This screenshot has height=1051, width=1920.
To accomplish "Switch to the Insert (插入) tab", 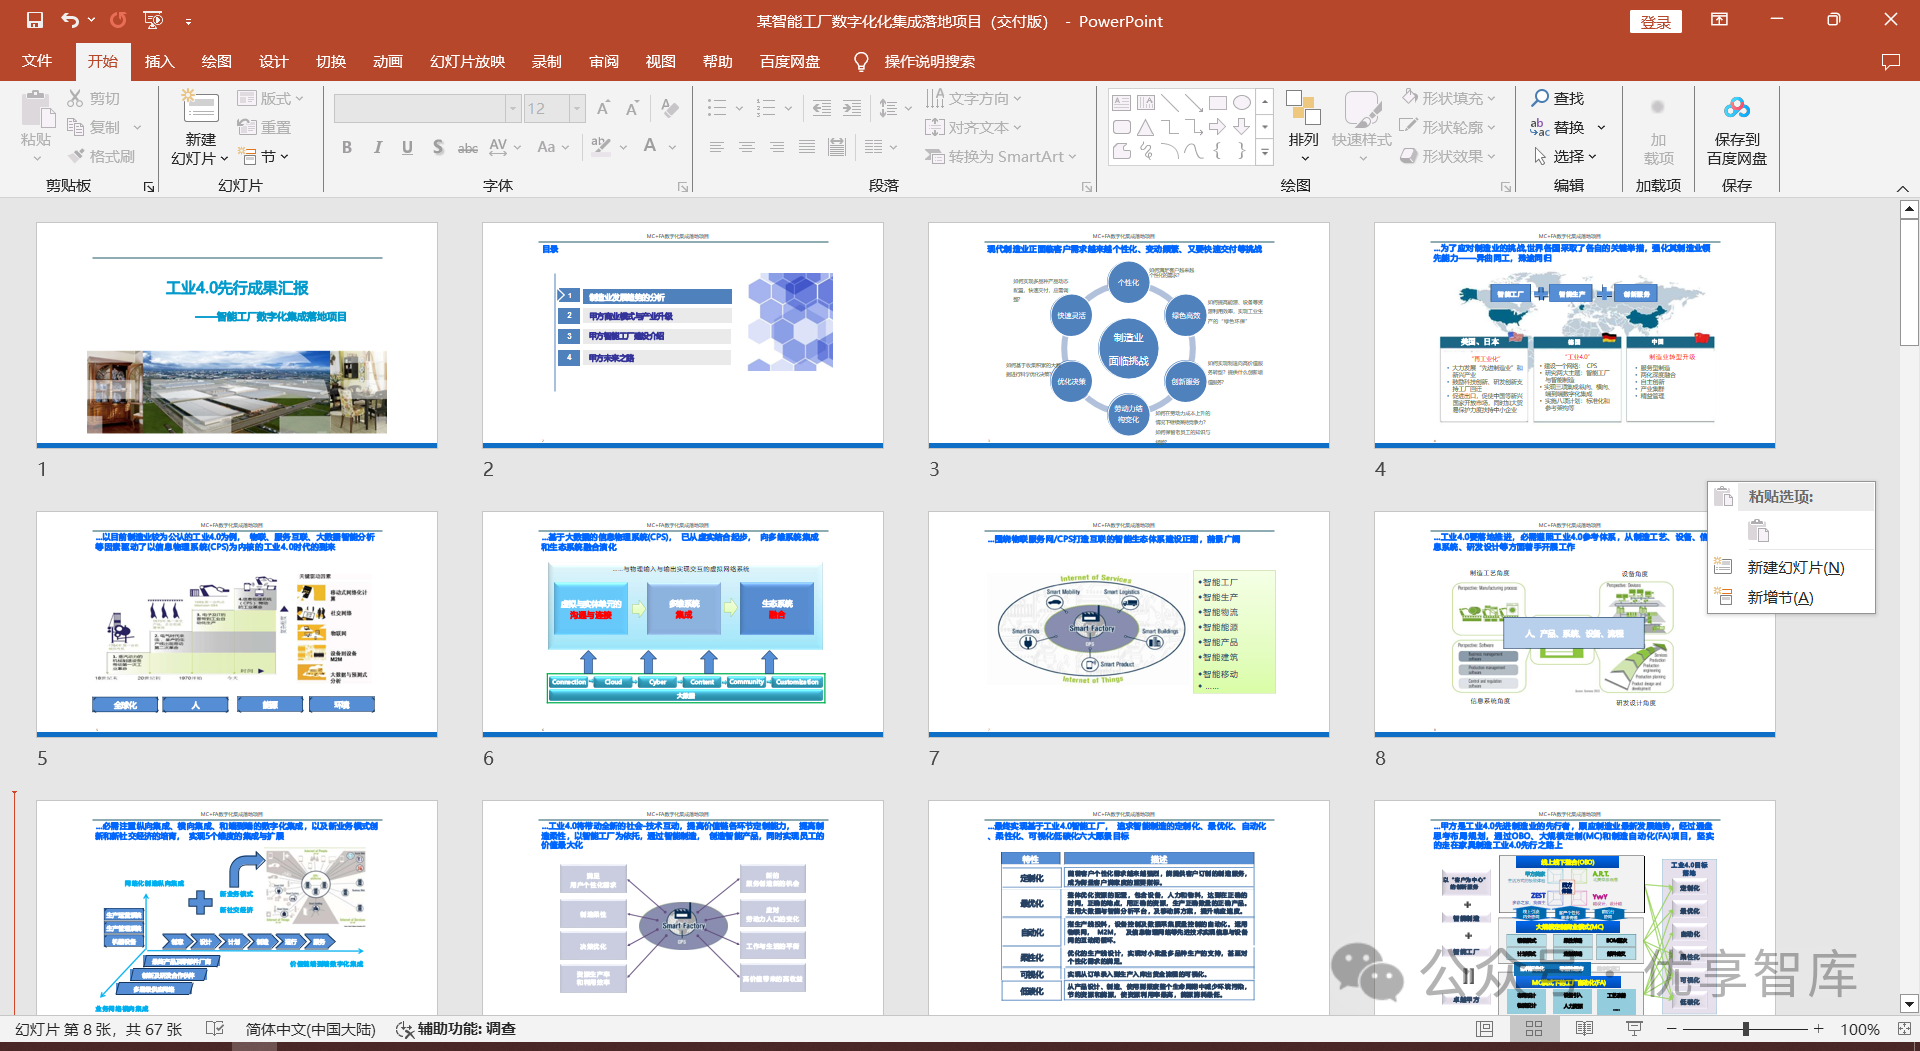I will pos(159,61).
